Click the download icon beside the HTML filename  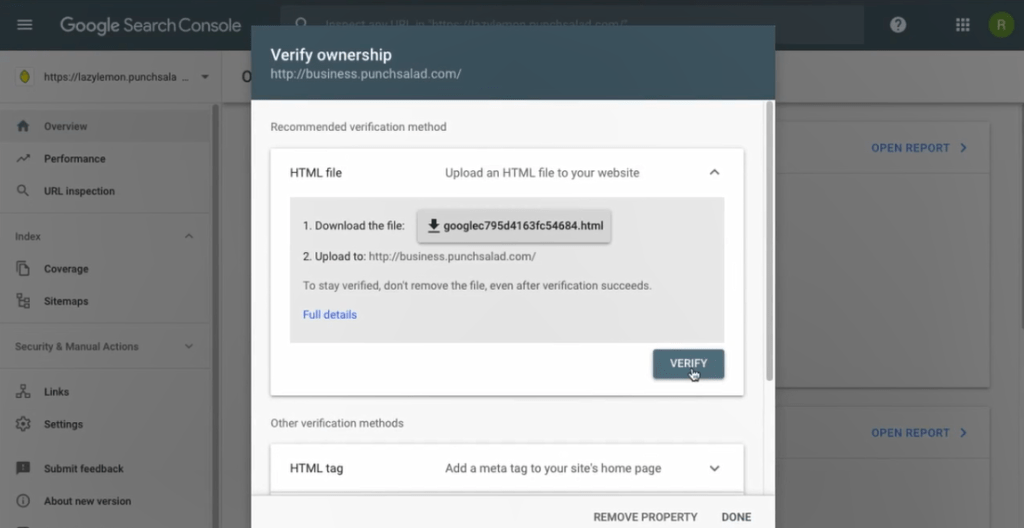point(434,226)
